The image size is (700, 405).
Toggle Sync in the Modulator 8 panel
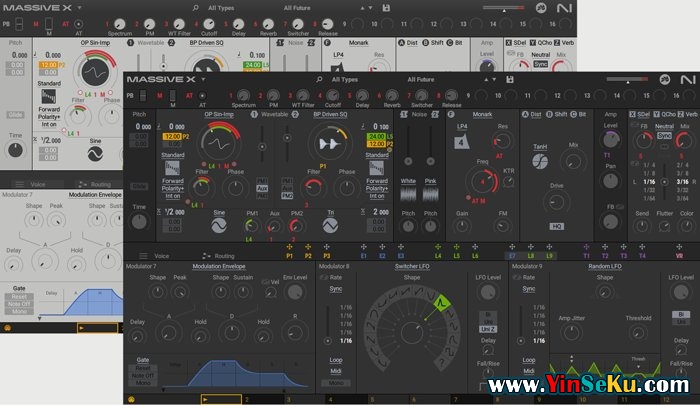pyautogui.click(x=337, y=288)
